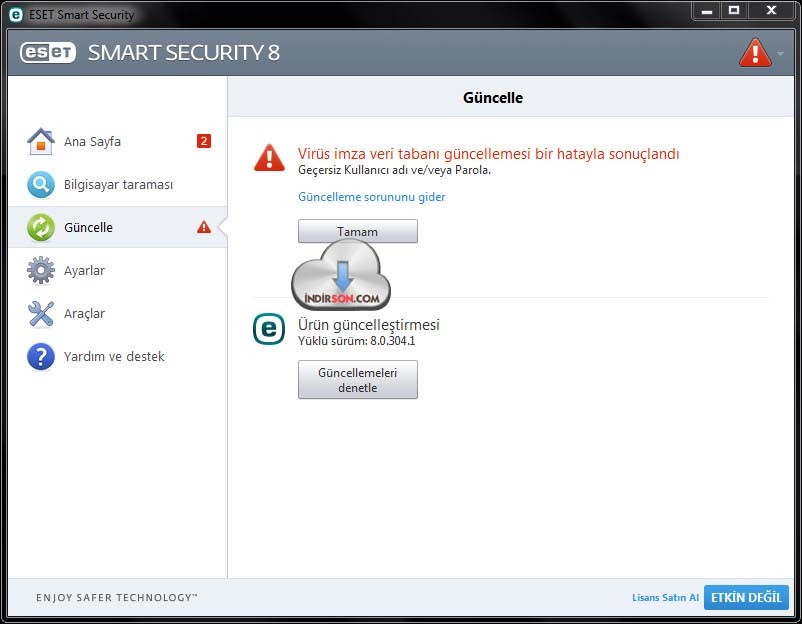Click the ETKİN DEĞİL button
Viewport: 802px width, 624px height.
point(746,597)
